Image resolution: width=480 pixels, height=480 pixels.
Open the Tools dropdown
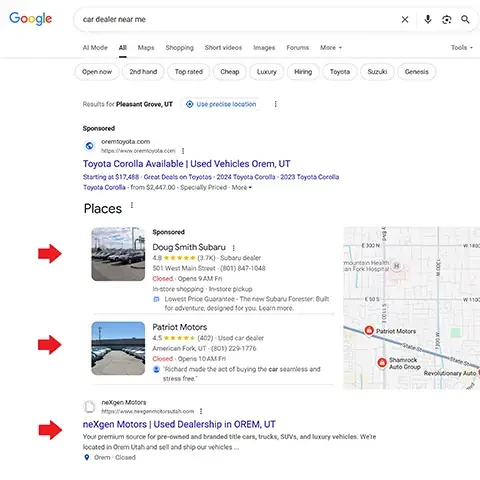pyautogui.click(x=462, y=48)
